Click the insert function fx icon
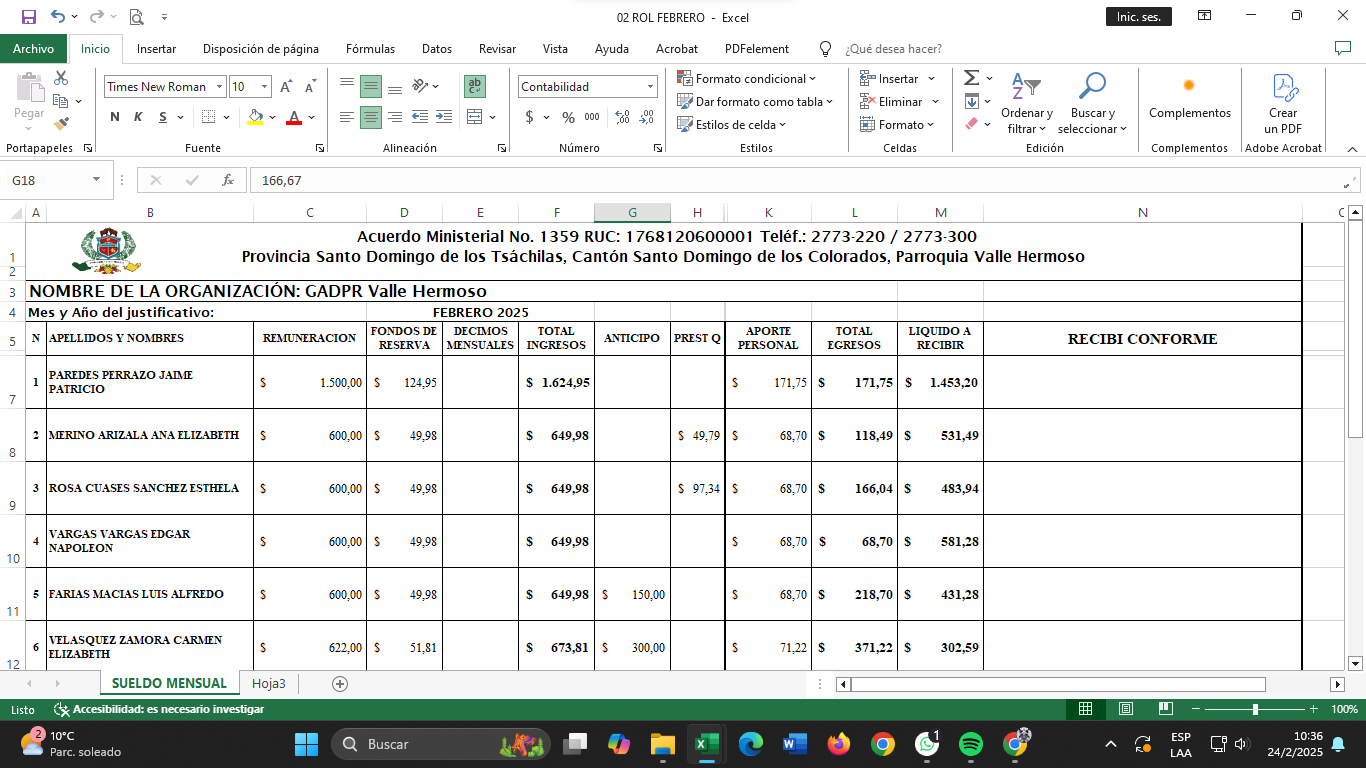This screenshot has width=1366, height=768. 228,180
